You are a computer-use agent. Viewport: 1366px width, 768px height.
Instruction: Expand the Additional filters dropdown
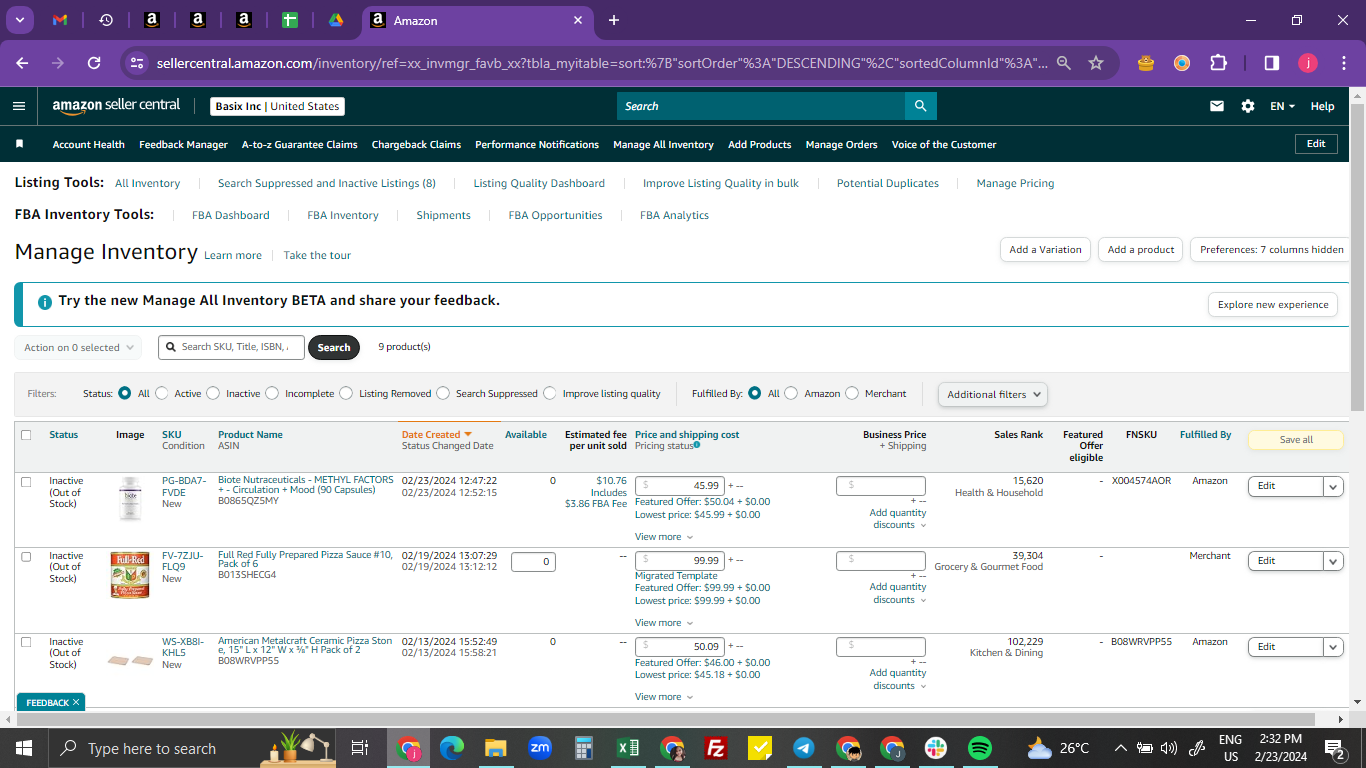click(992, 394)
